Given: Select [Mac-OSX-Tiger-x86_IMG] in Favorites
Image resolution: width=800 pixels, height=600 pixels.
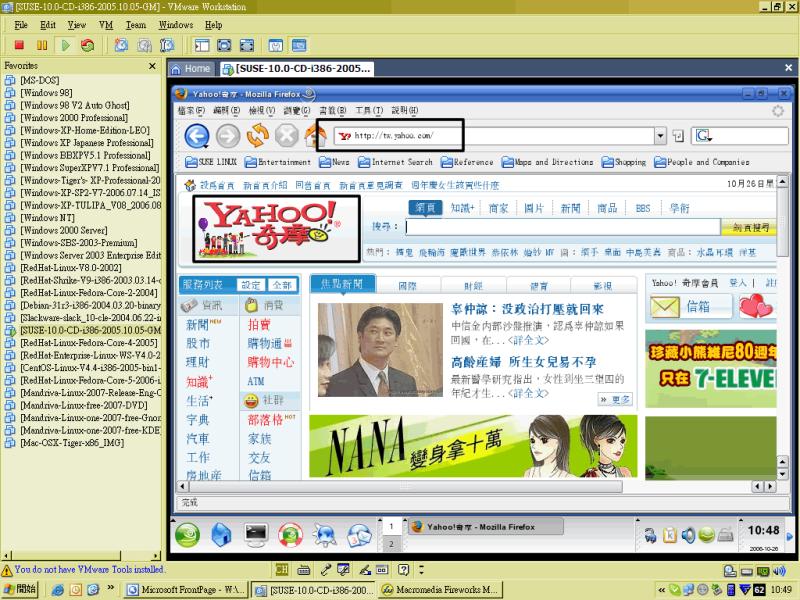Looking at the screenshot, I should (71, 443).
